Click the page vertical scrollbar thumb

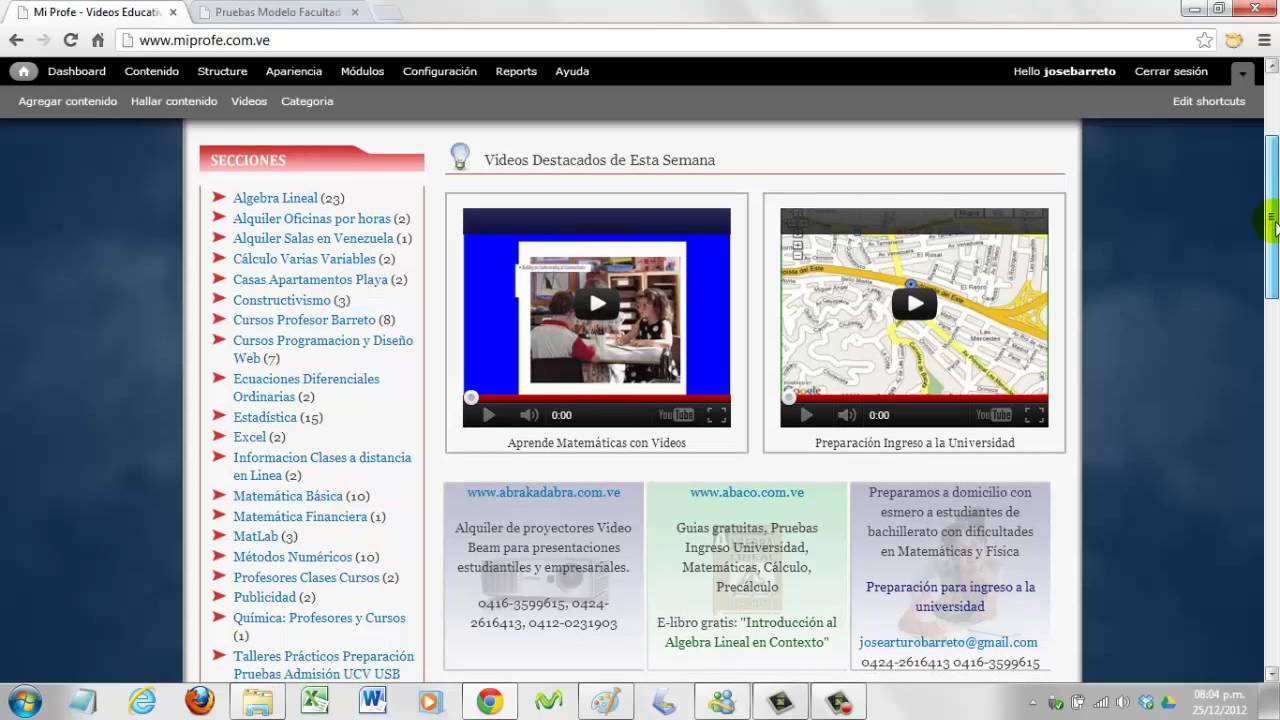pyautogui.click(x=1272, y=216)
